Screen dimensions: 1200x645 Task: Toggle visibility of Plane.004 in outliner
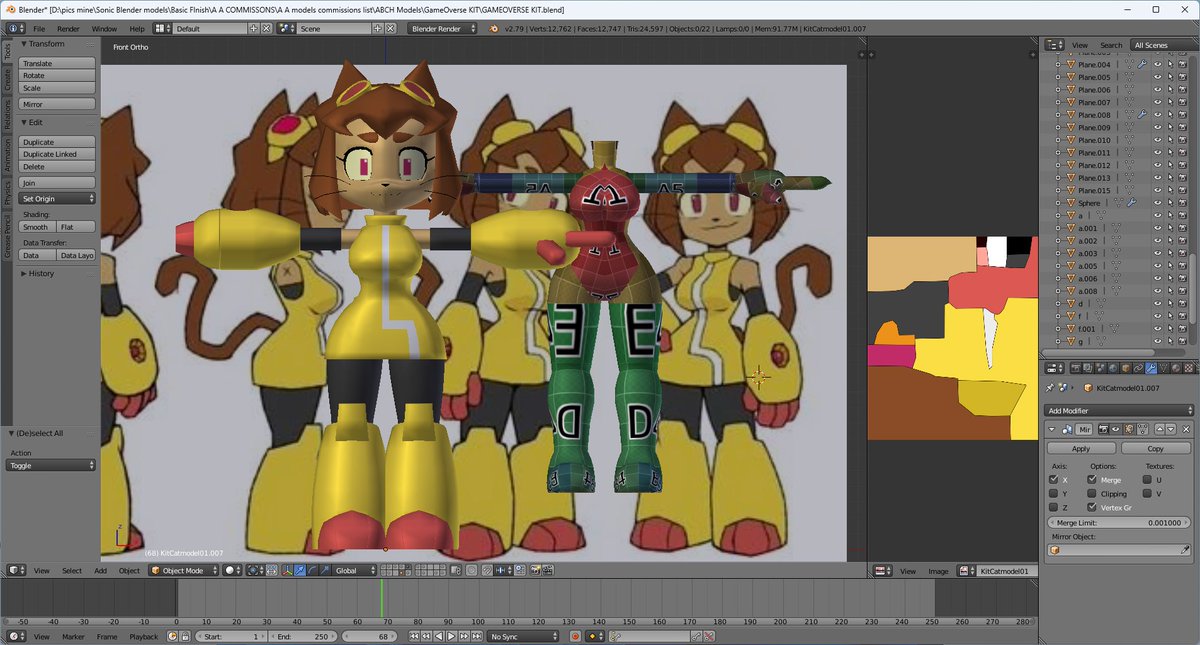[1157, 64]
